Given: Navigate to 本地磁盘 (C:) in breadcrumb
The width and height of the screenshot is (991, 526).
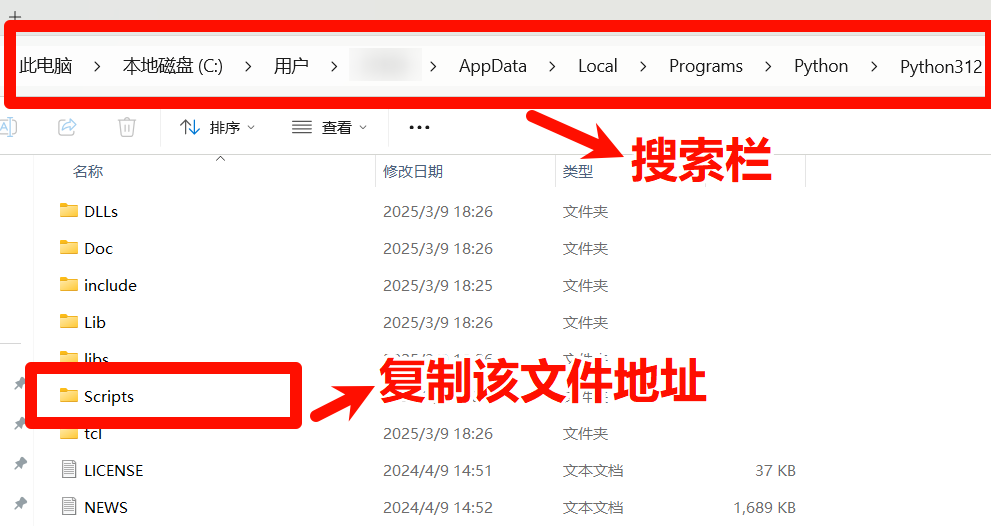Looking at the screenshot, I should (173, 67).
